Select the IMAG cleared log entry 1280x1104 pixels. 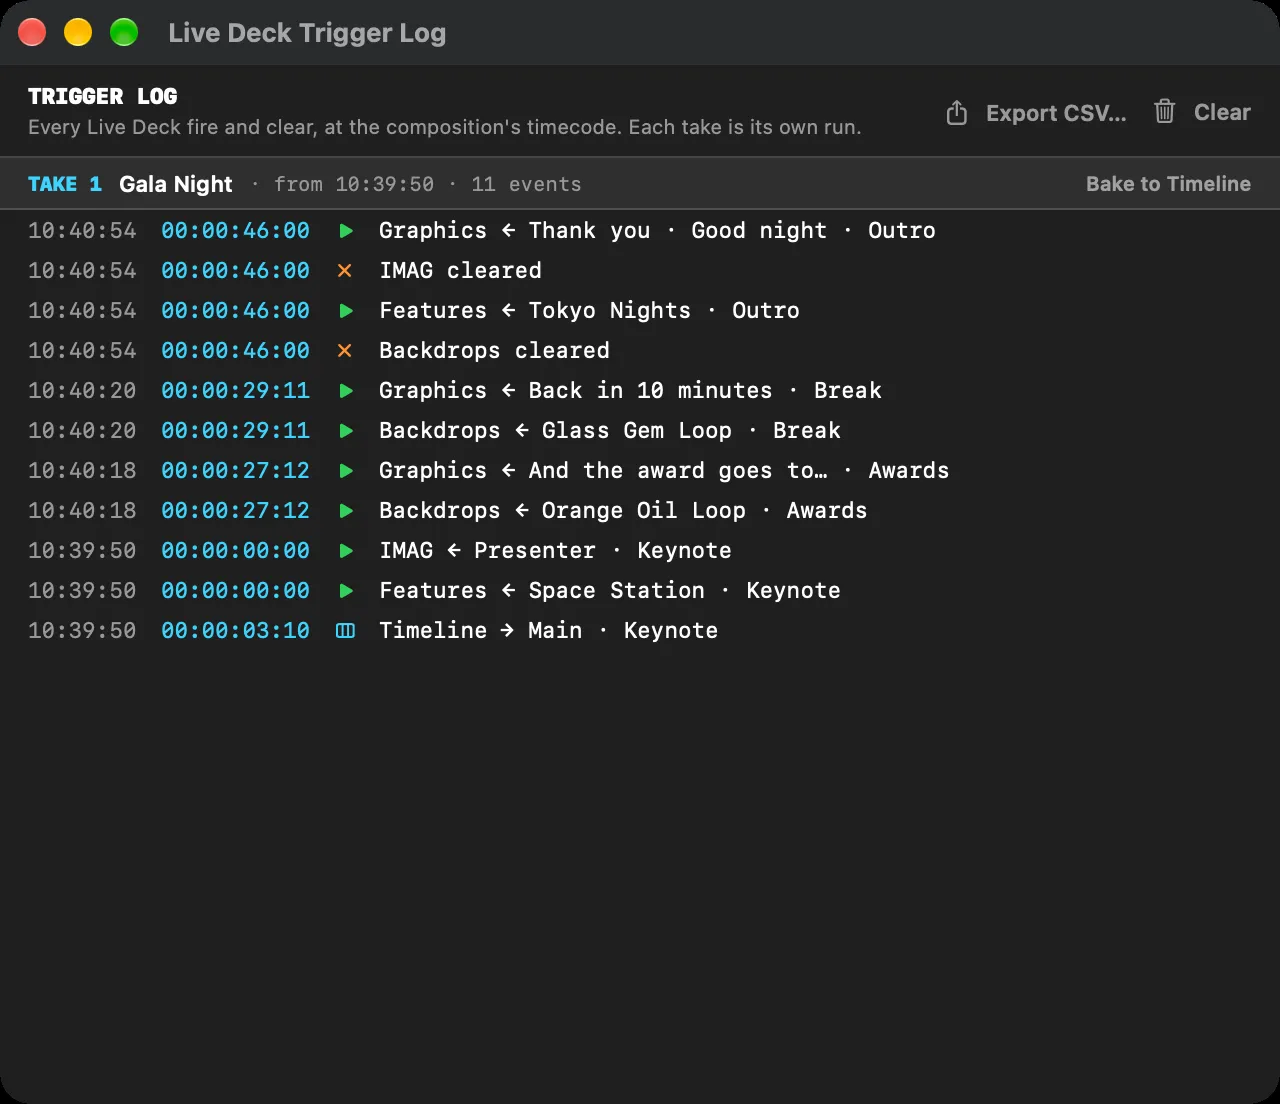point(460,271)
